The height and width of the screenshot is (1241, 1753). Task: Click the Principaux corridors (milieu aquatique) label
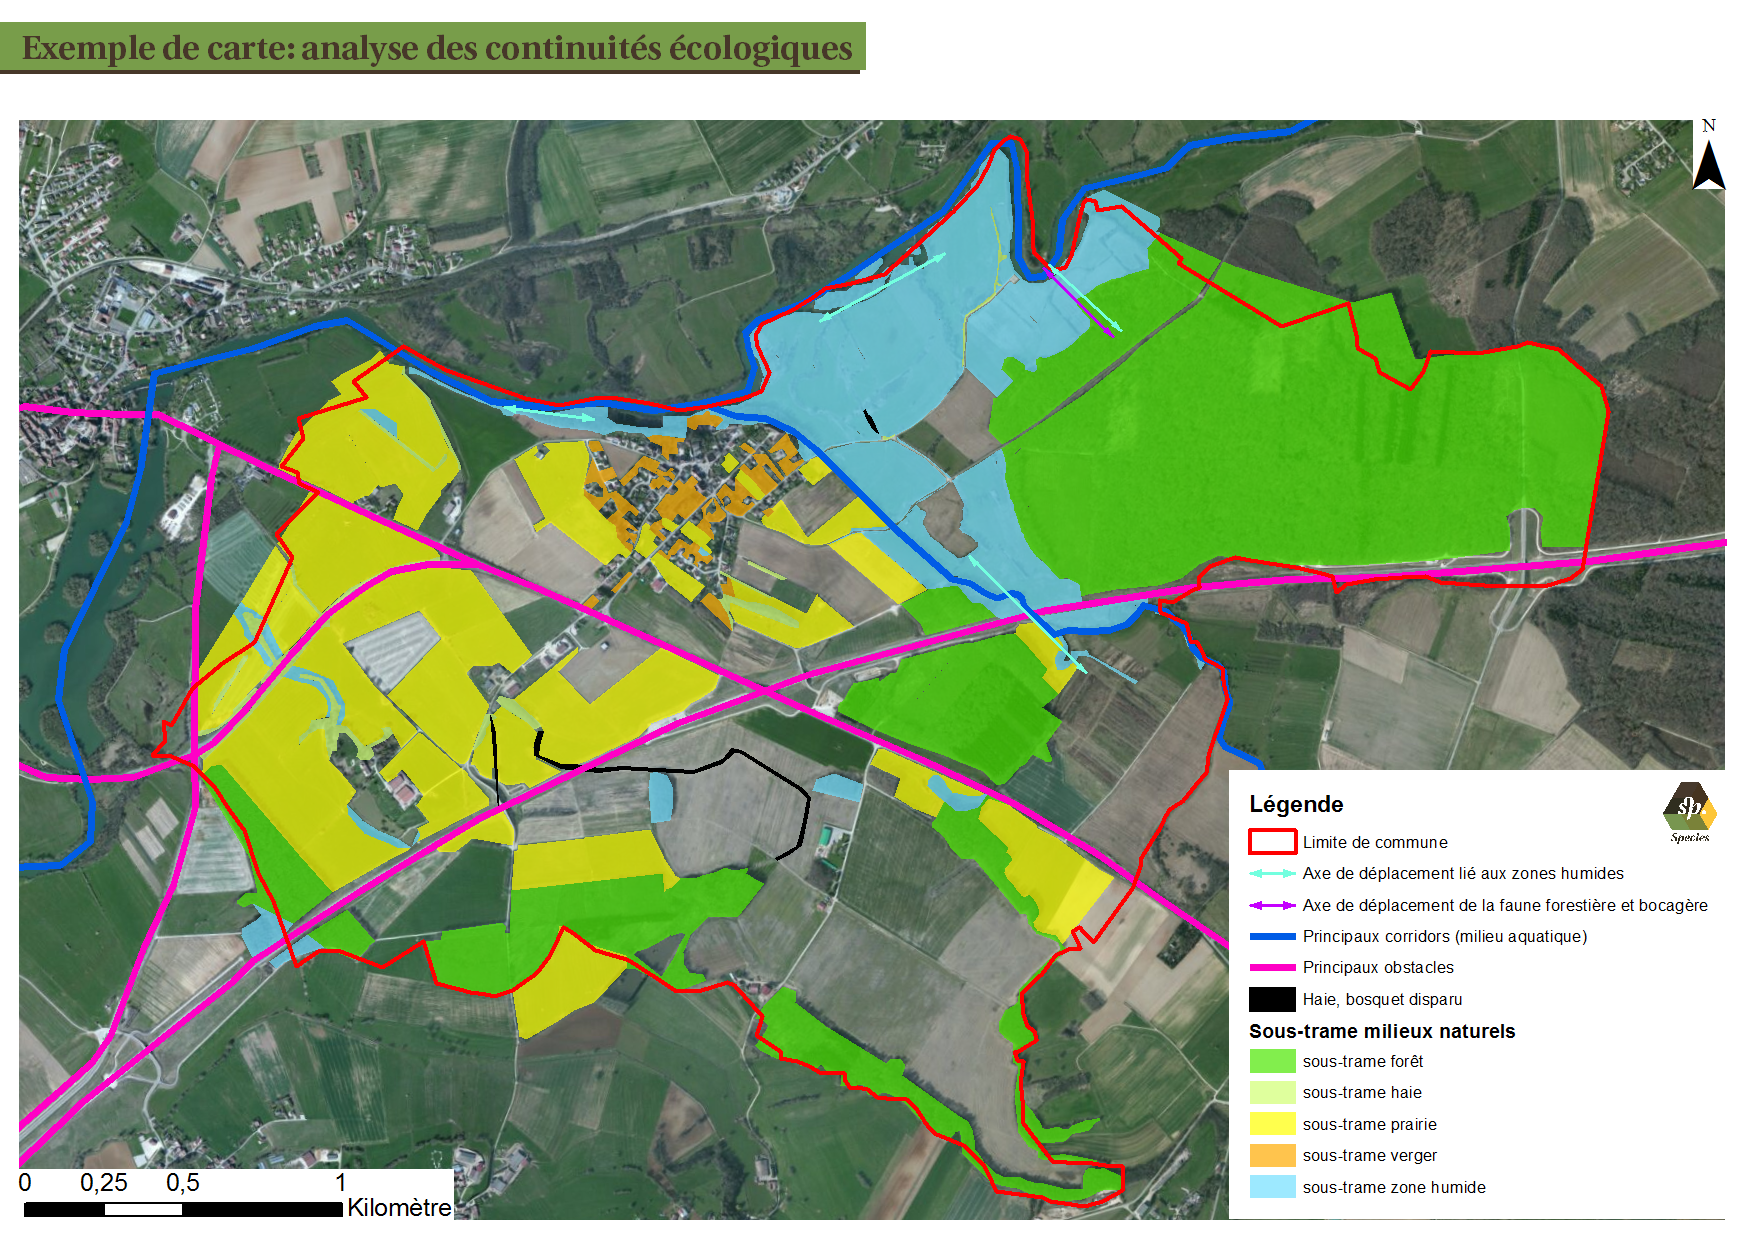coord(1444,937)
